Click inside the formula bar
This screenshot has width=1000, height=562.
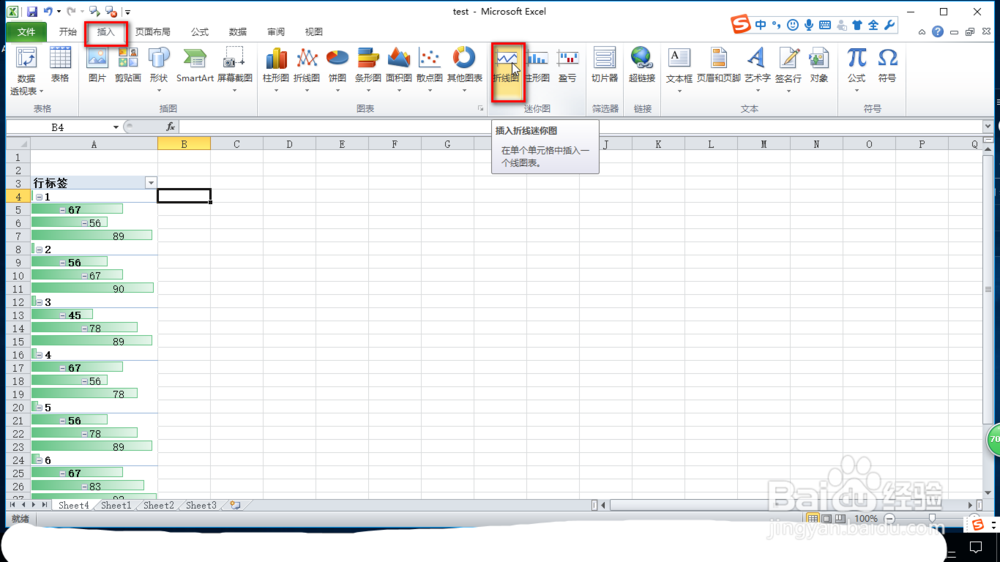[580, 127]
